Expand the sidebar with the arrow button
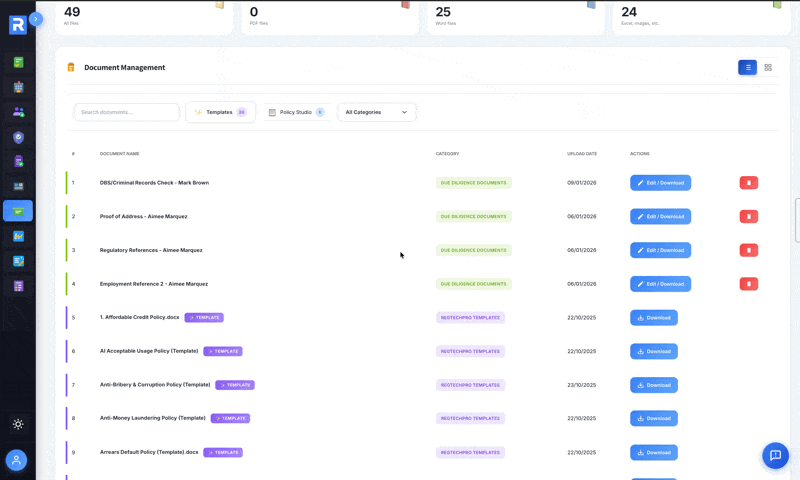 point(36,19)
